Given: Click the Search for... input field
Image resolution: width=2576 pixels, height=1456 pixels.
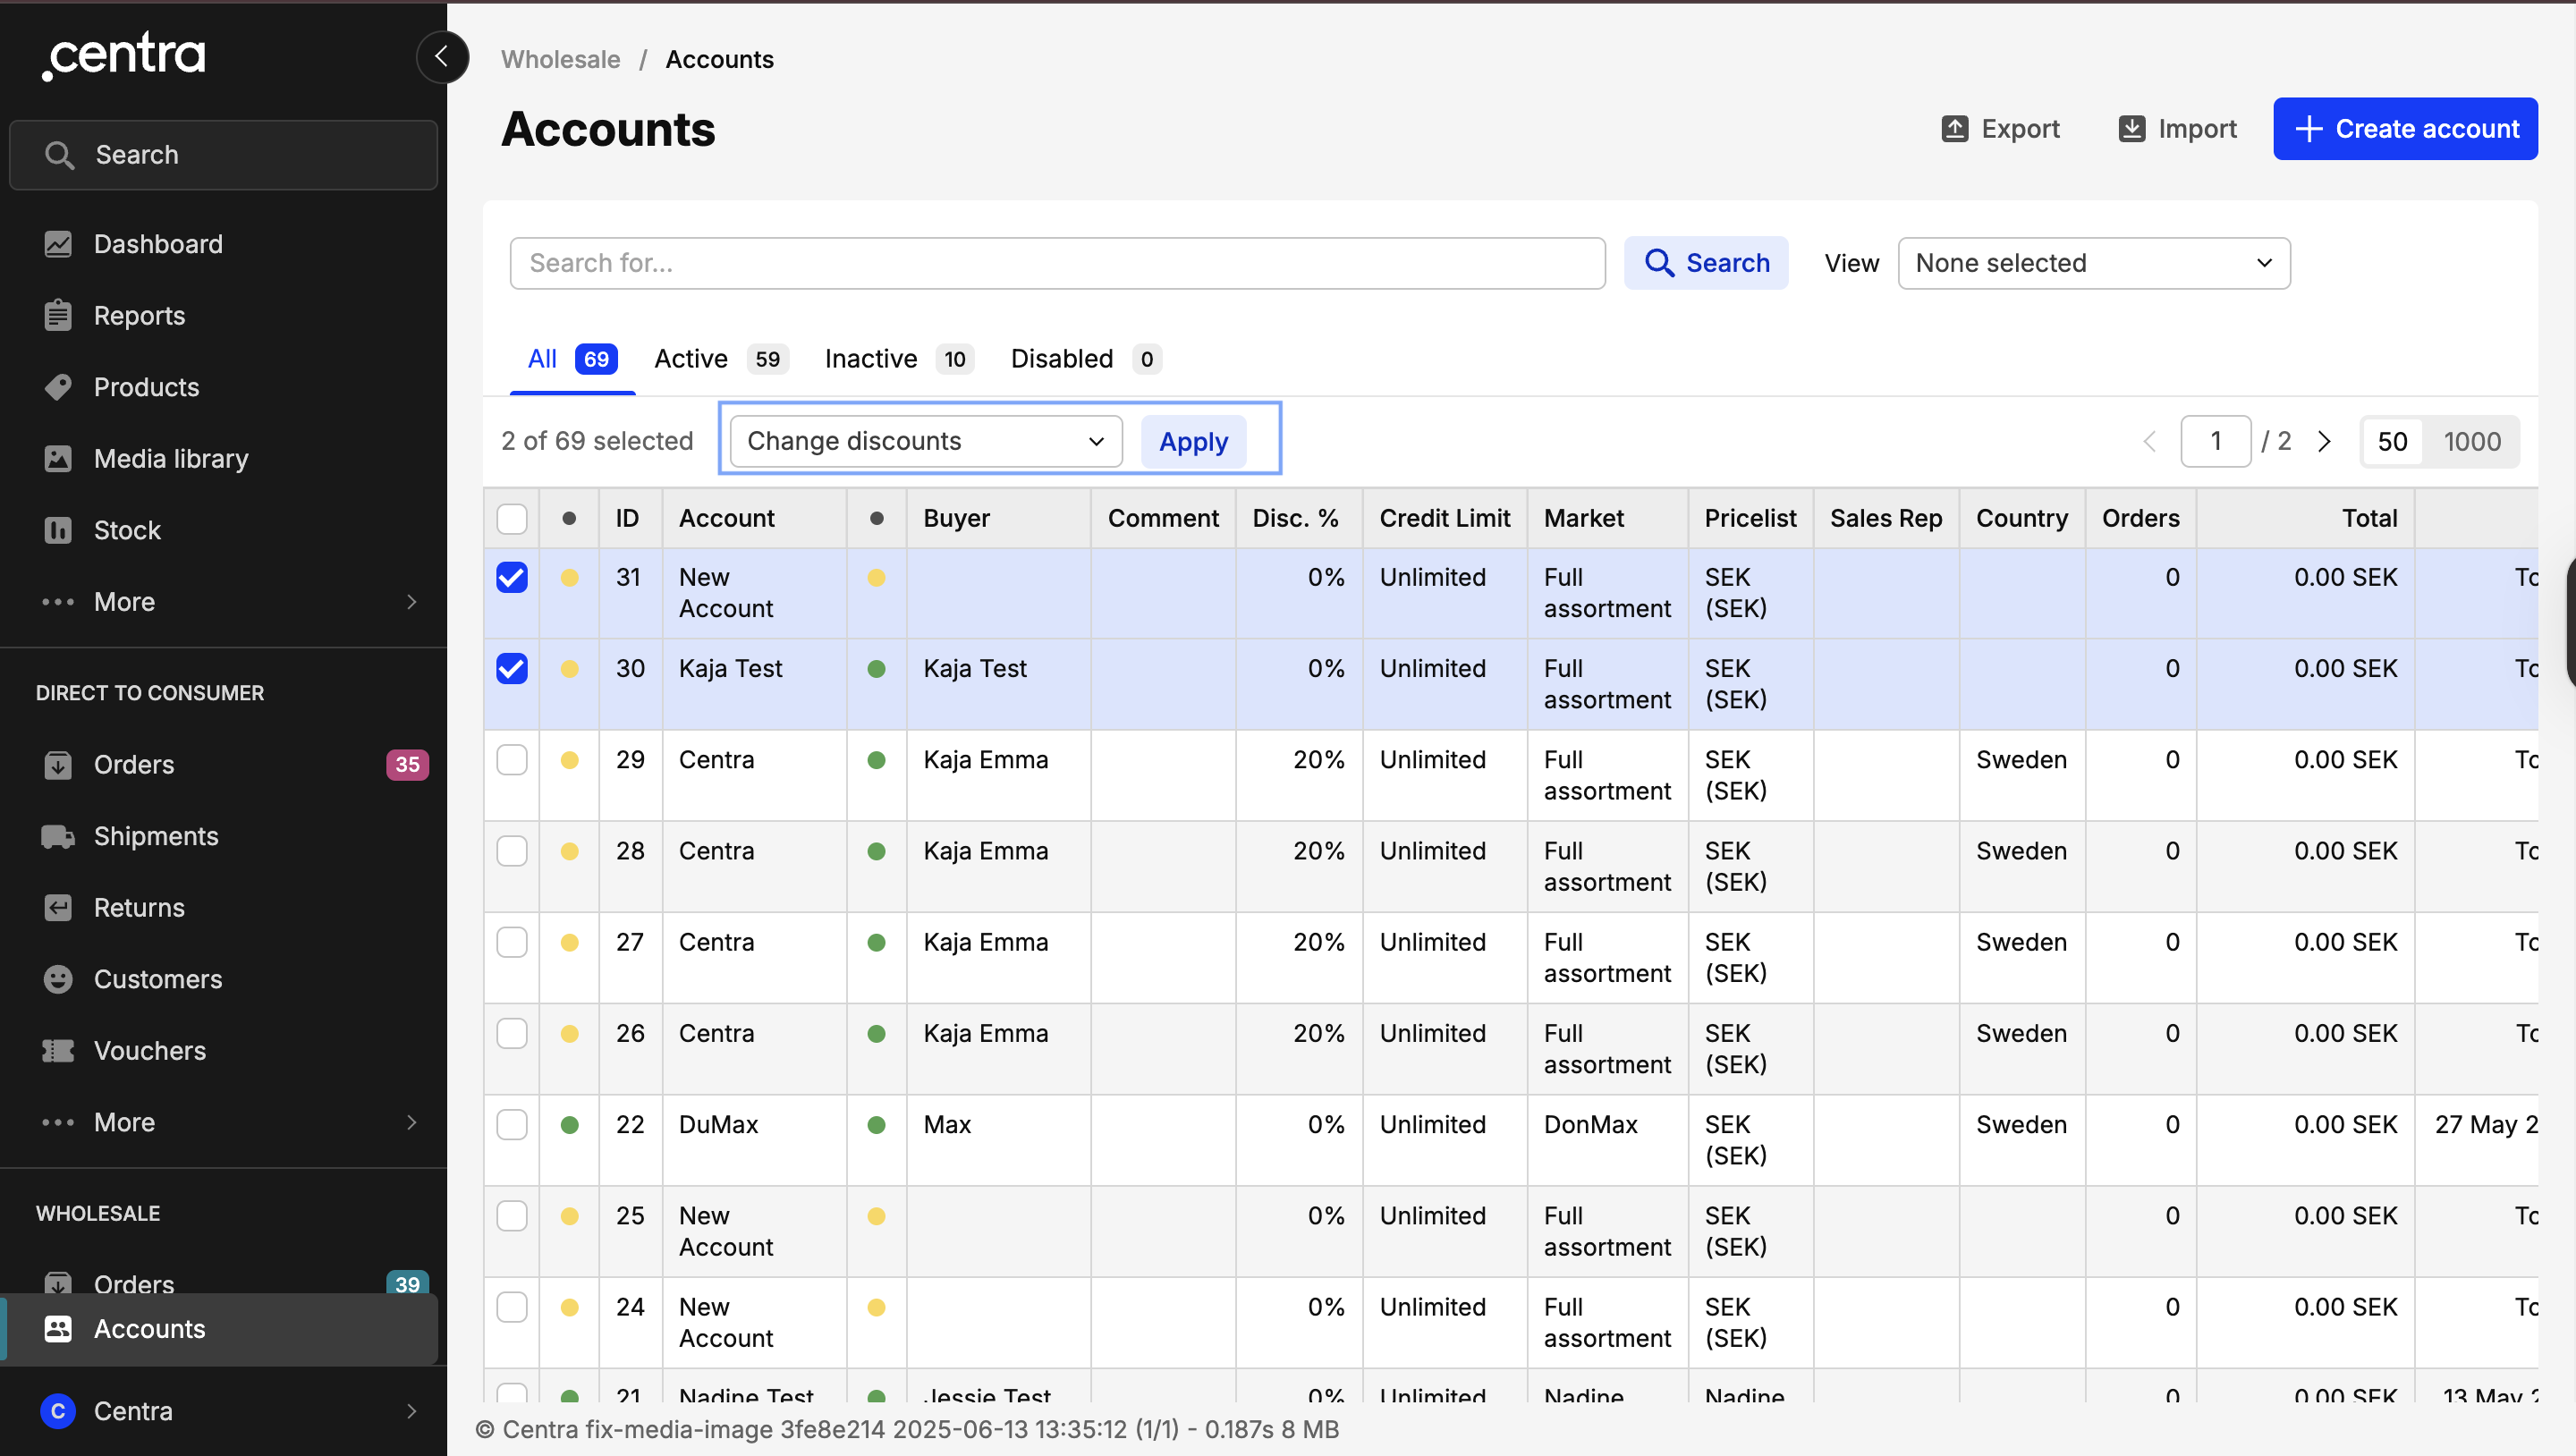Looking at the screenshot, I should (x=1058, y=263).
